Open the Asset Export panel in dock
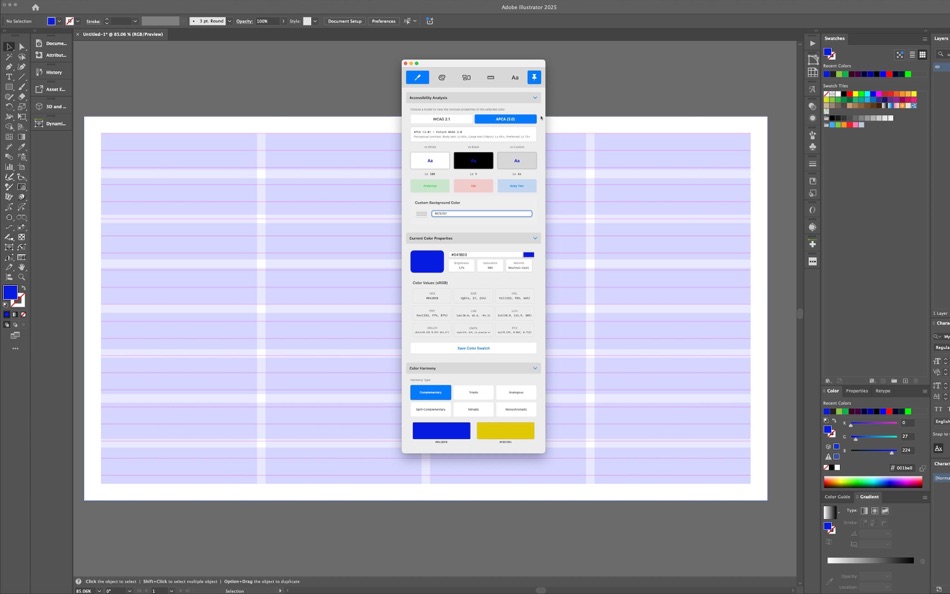 [51, 89]
